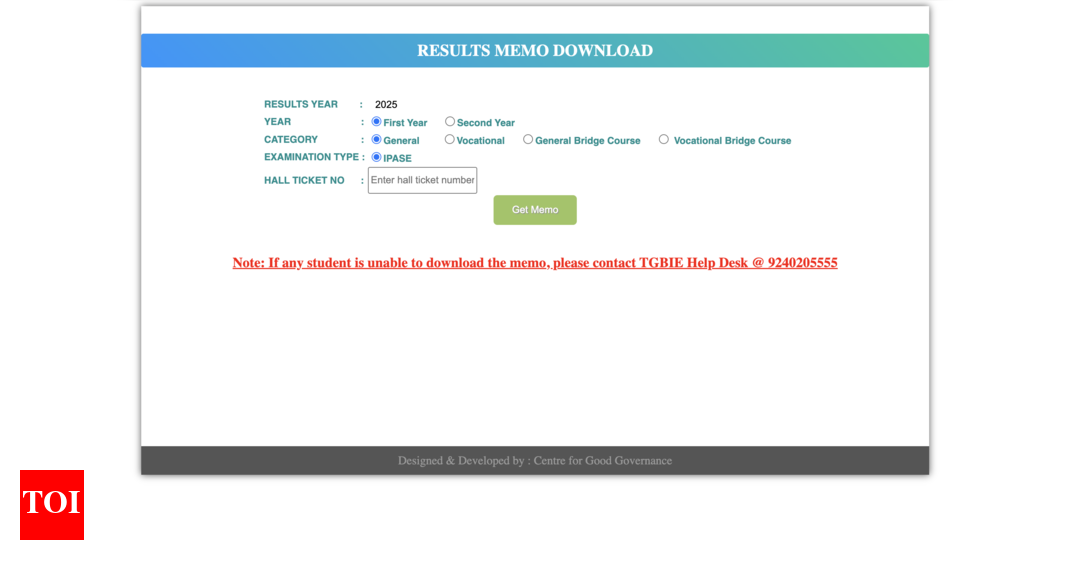
Task: Click the 2025 results year value
Action: click(x=386, y=105)
